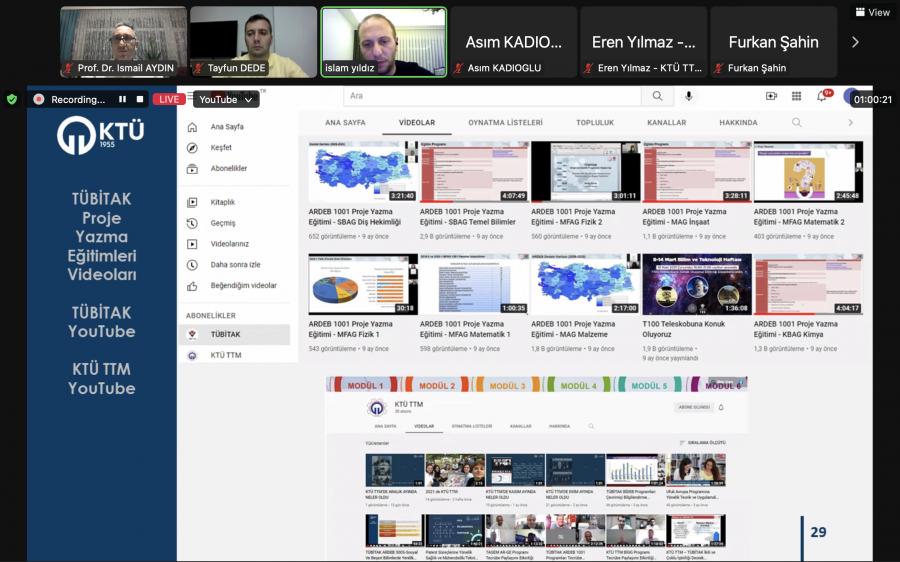Image resolution: width=900 pixels, height=562 pixels.
Task: Click the KTÜ TTM channel icon in subscriptions
Action: pos(192,355)
